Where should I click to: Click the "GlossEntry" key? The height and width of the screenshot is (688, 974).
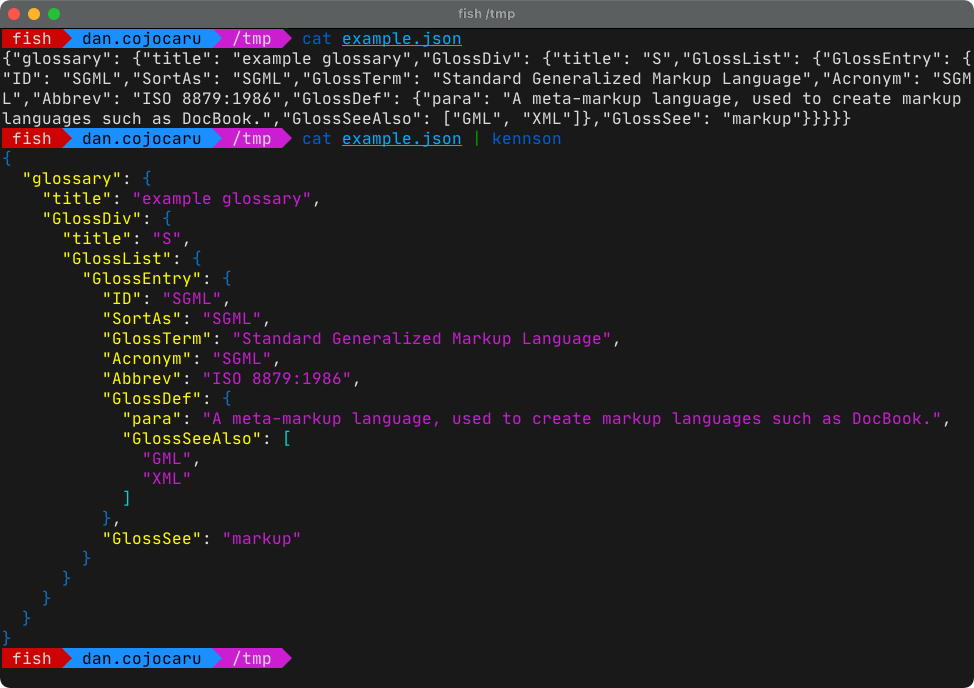142,279
